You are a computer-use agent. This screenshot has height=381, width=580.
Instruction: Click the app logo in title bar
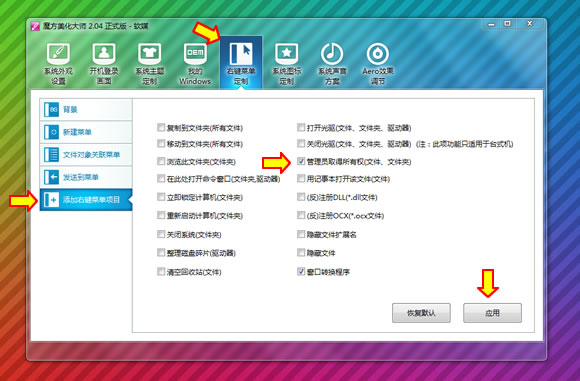[35, 26]
